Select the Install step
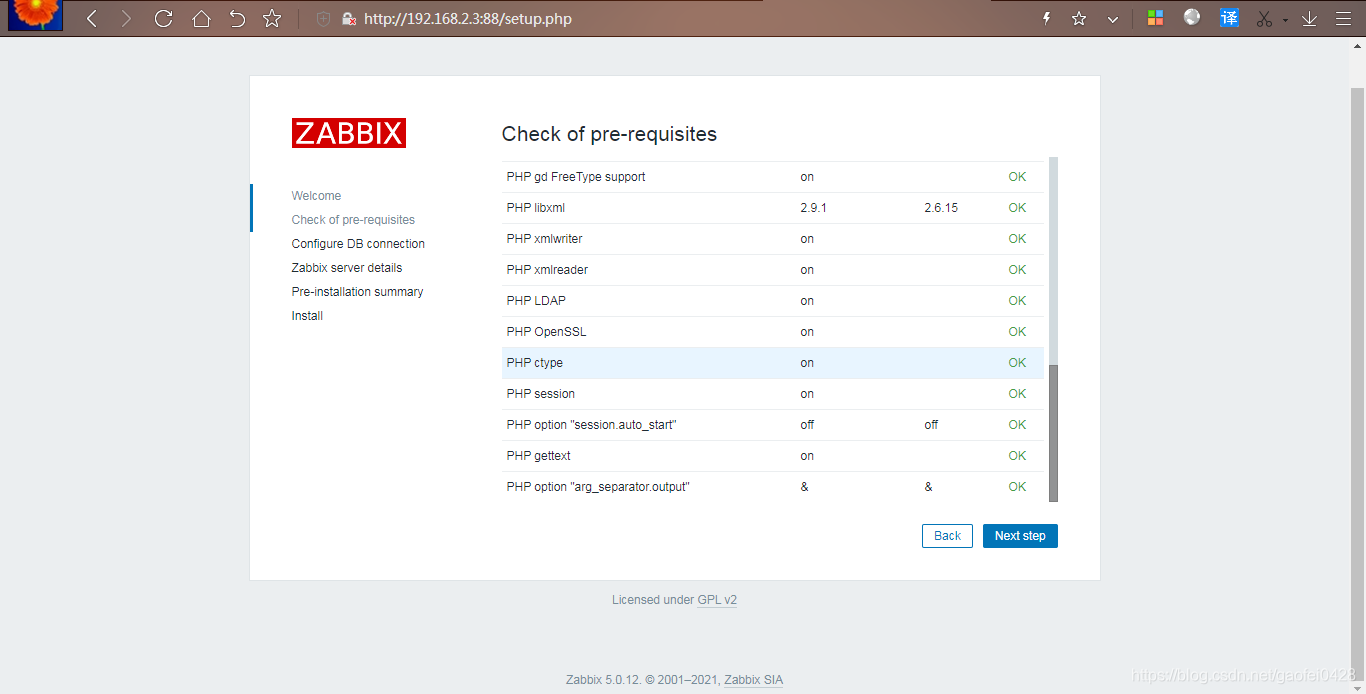This screenshot has width=1366, height=694. point(307,316)
